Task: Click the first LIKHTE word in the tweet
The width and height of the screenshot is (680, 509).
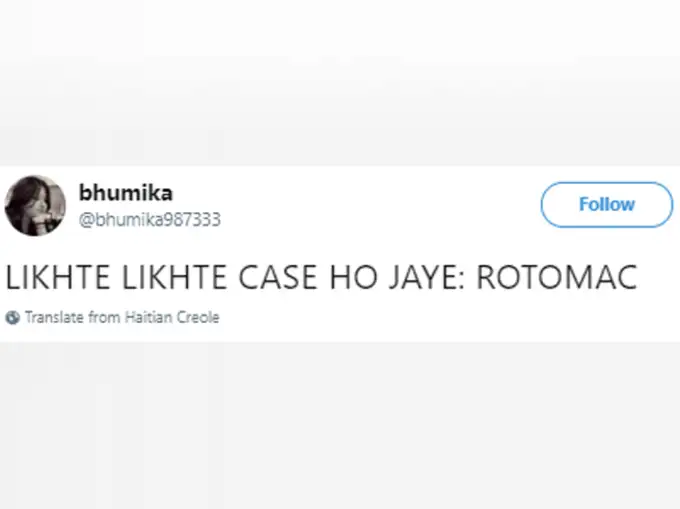Action: tap(58, 277)
